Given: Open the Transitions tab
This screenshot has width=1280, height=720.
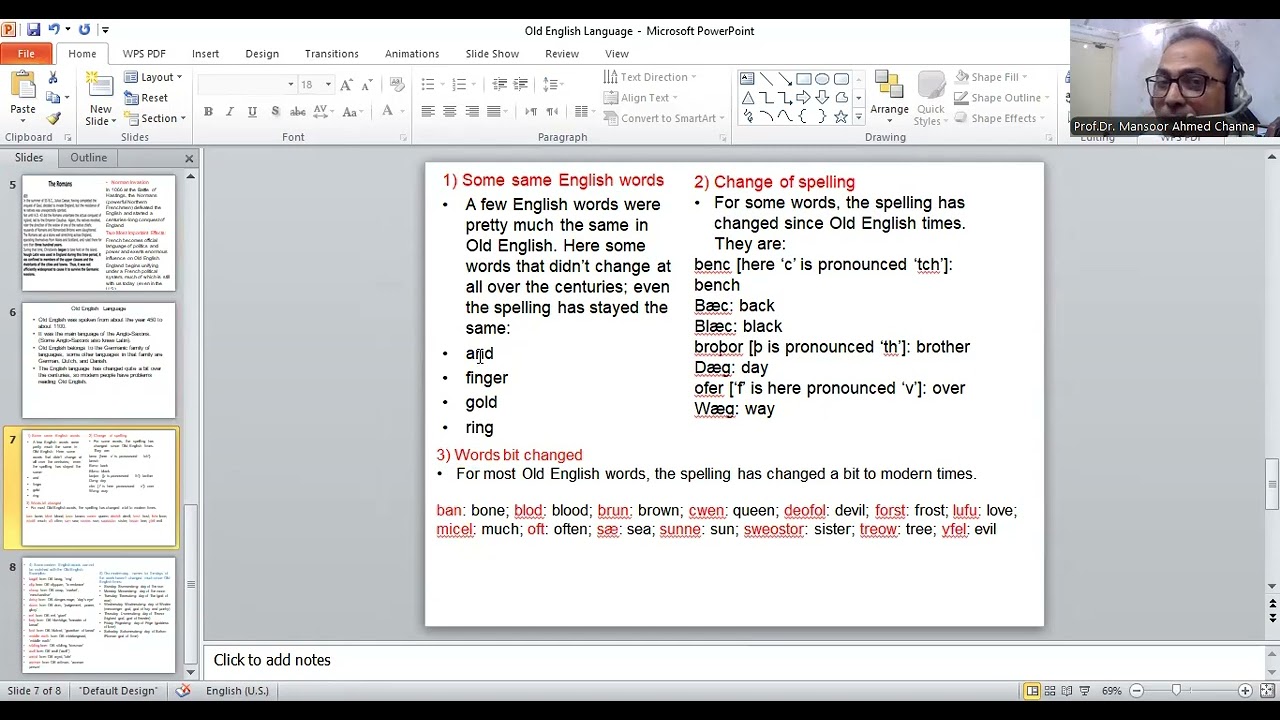Looking at the screenshot, I should pyautogui.click(x=331, y=54).
